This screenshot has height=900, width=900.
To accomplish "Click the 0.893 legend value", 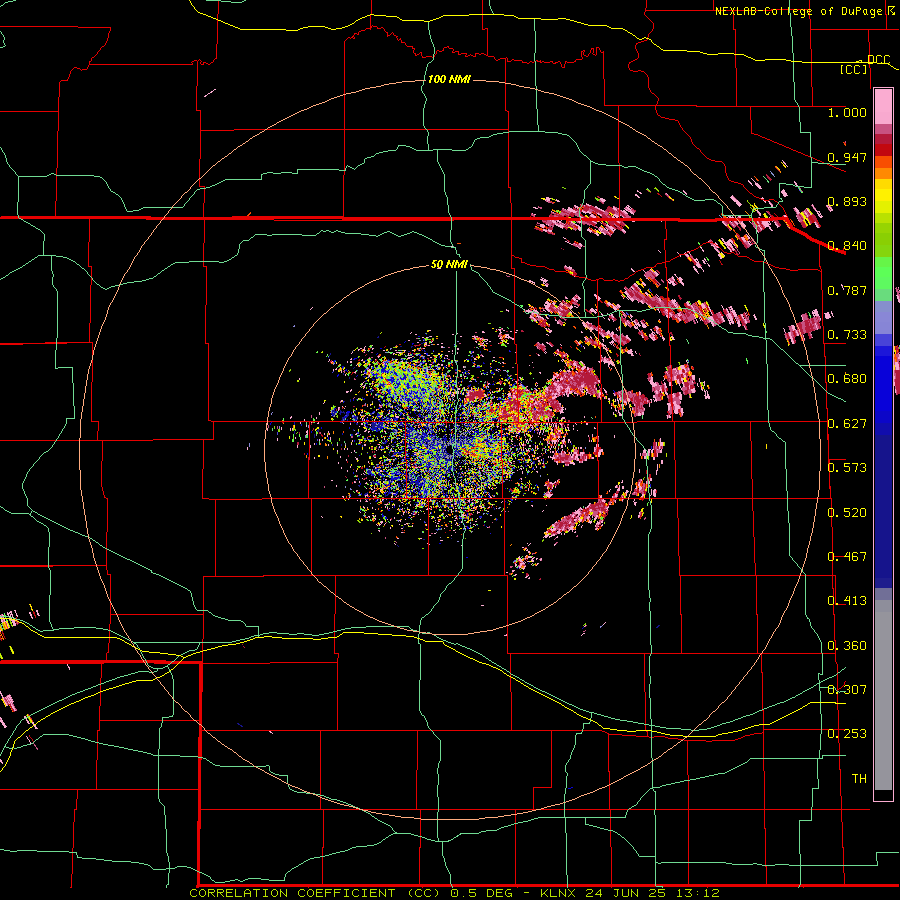I will pyautogui.click(x=847, y=201).
